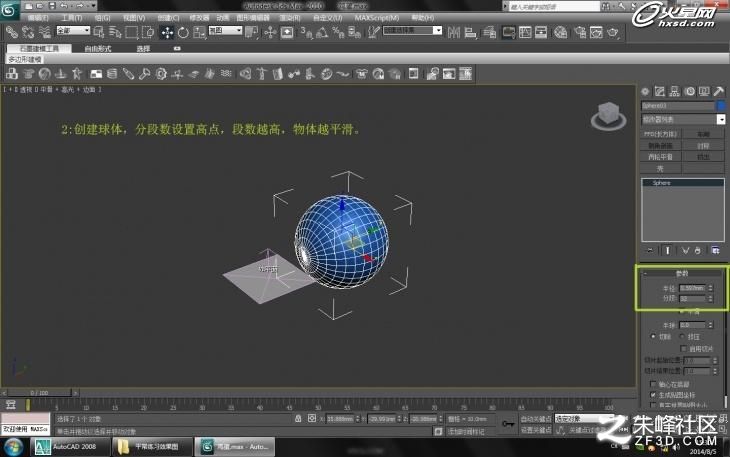Choose the Select Object tool
730x457 pixels.
pos(99,32)
